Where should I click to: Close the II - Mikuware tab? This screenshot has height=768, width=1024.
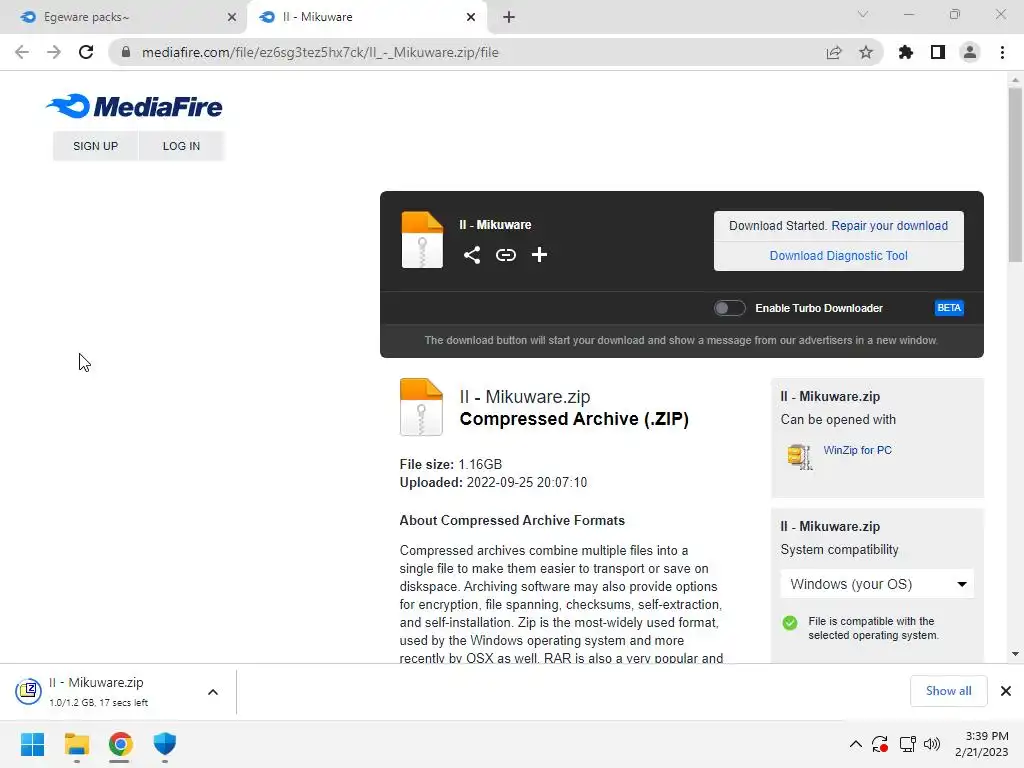[x=471, y=17]
